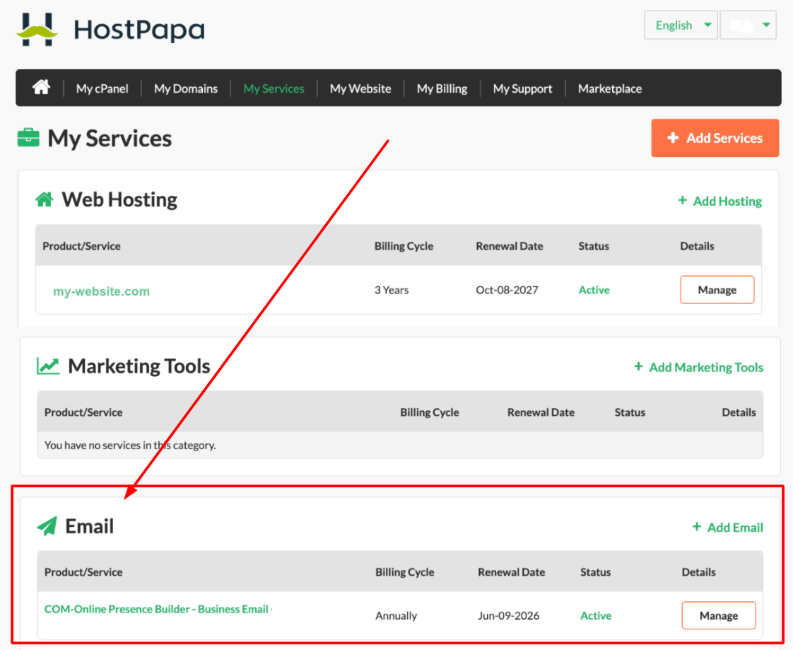Viewport: 793px width, 650px height.
Task: Click the Marketing Tools section heading
Action: pyautogui.click(x=139, y=366)
